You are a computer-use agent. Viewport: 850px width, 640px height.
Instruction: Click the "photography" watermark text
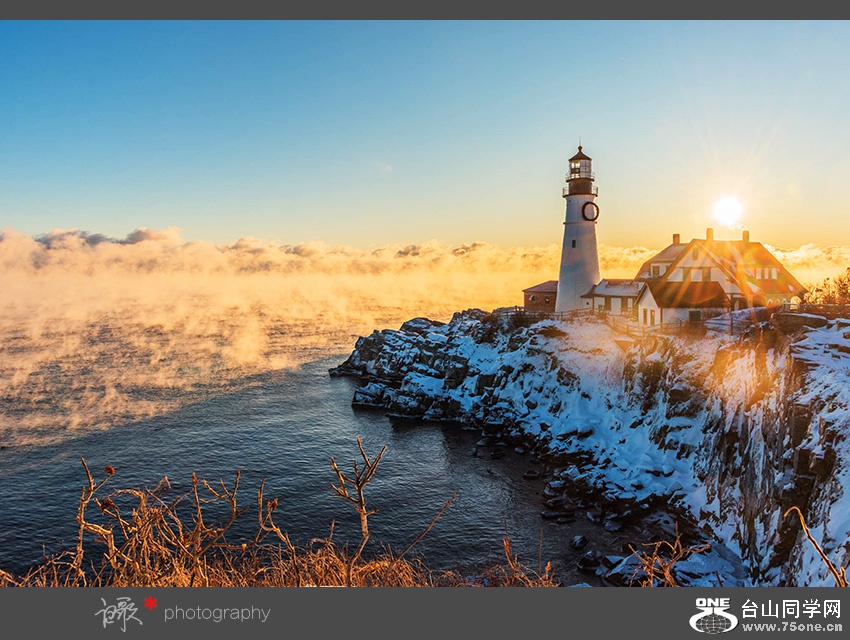coord(216,613)
